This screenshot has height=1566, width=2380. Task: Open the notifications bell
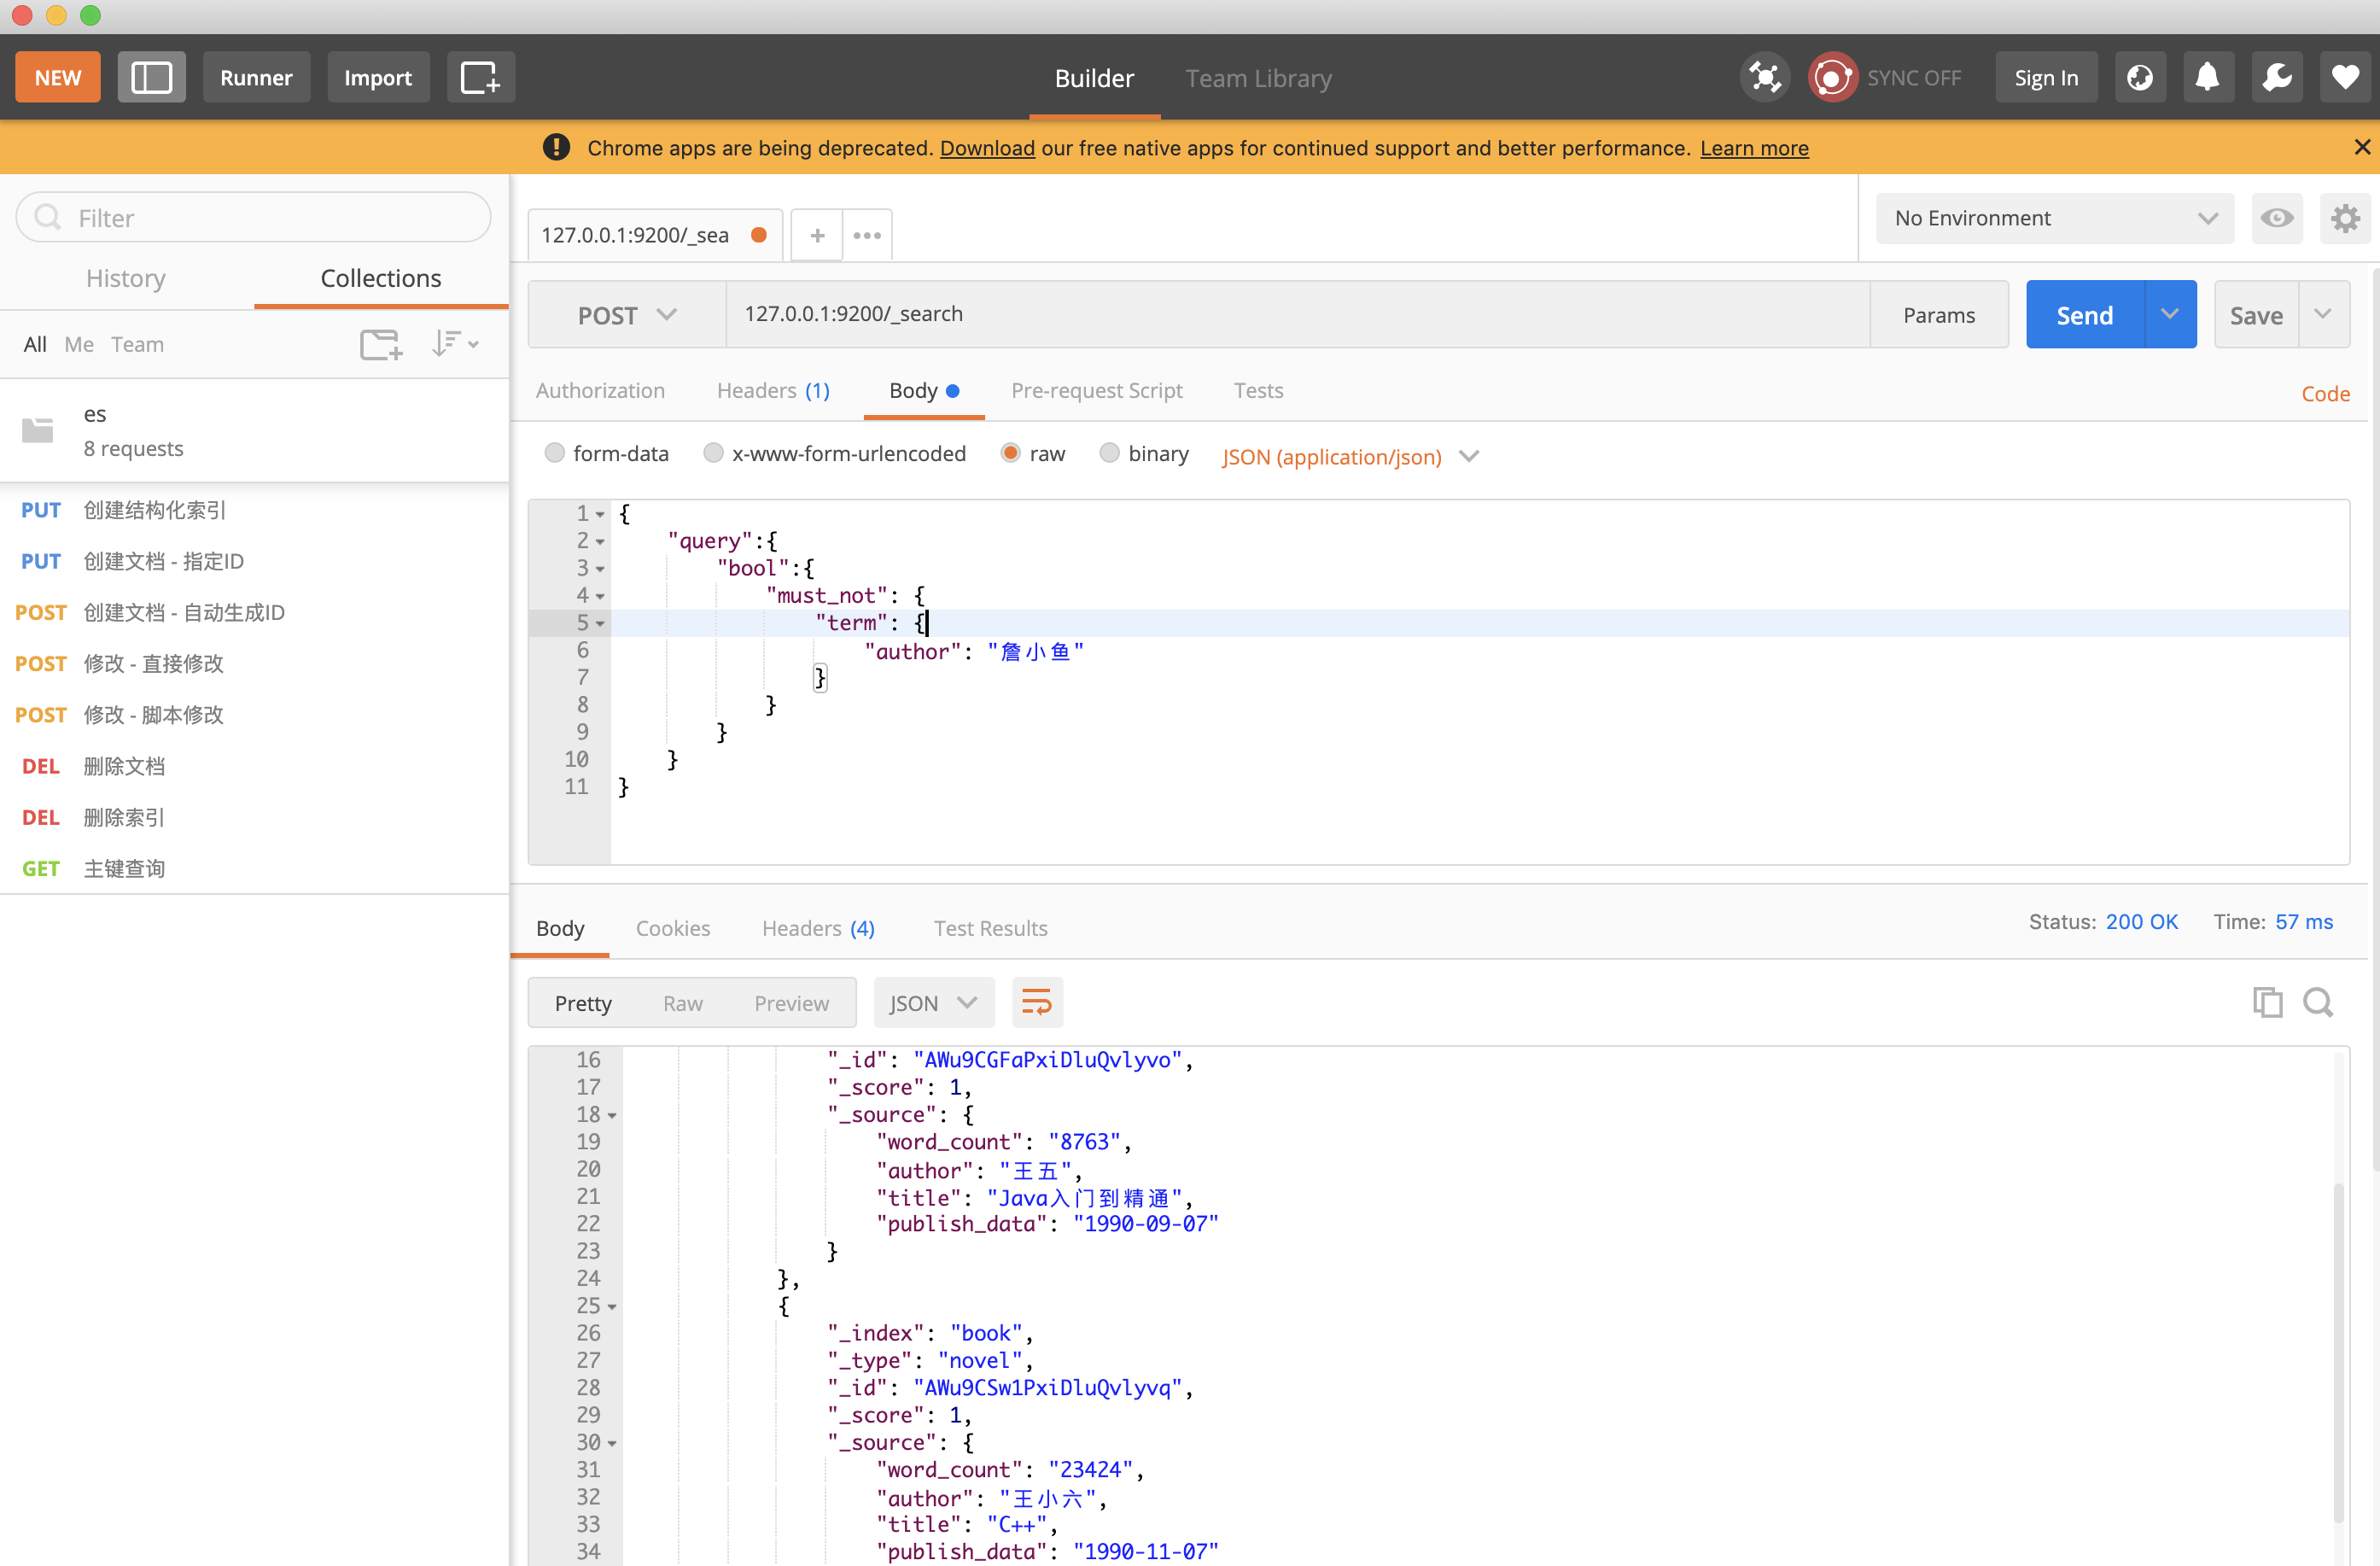[x=2207, y=77]
